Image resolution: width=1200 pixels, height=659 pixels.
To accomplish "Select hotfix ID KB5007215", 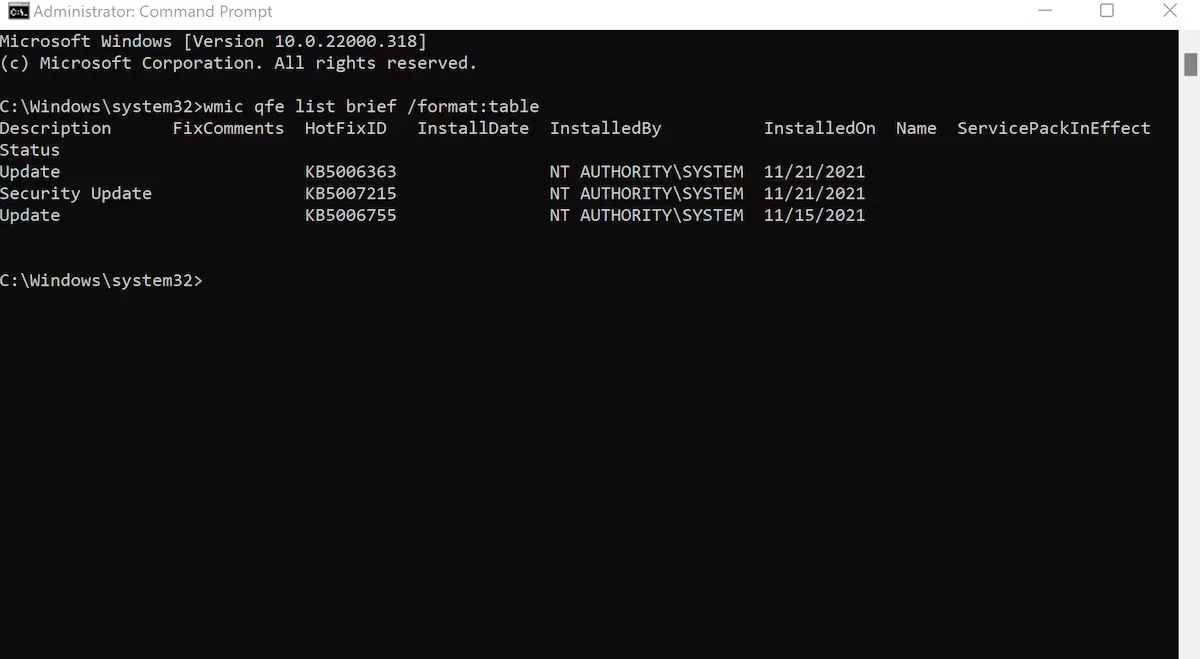I will point(351,193).
